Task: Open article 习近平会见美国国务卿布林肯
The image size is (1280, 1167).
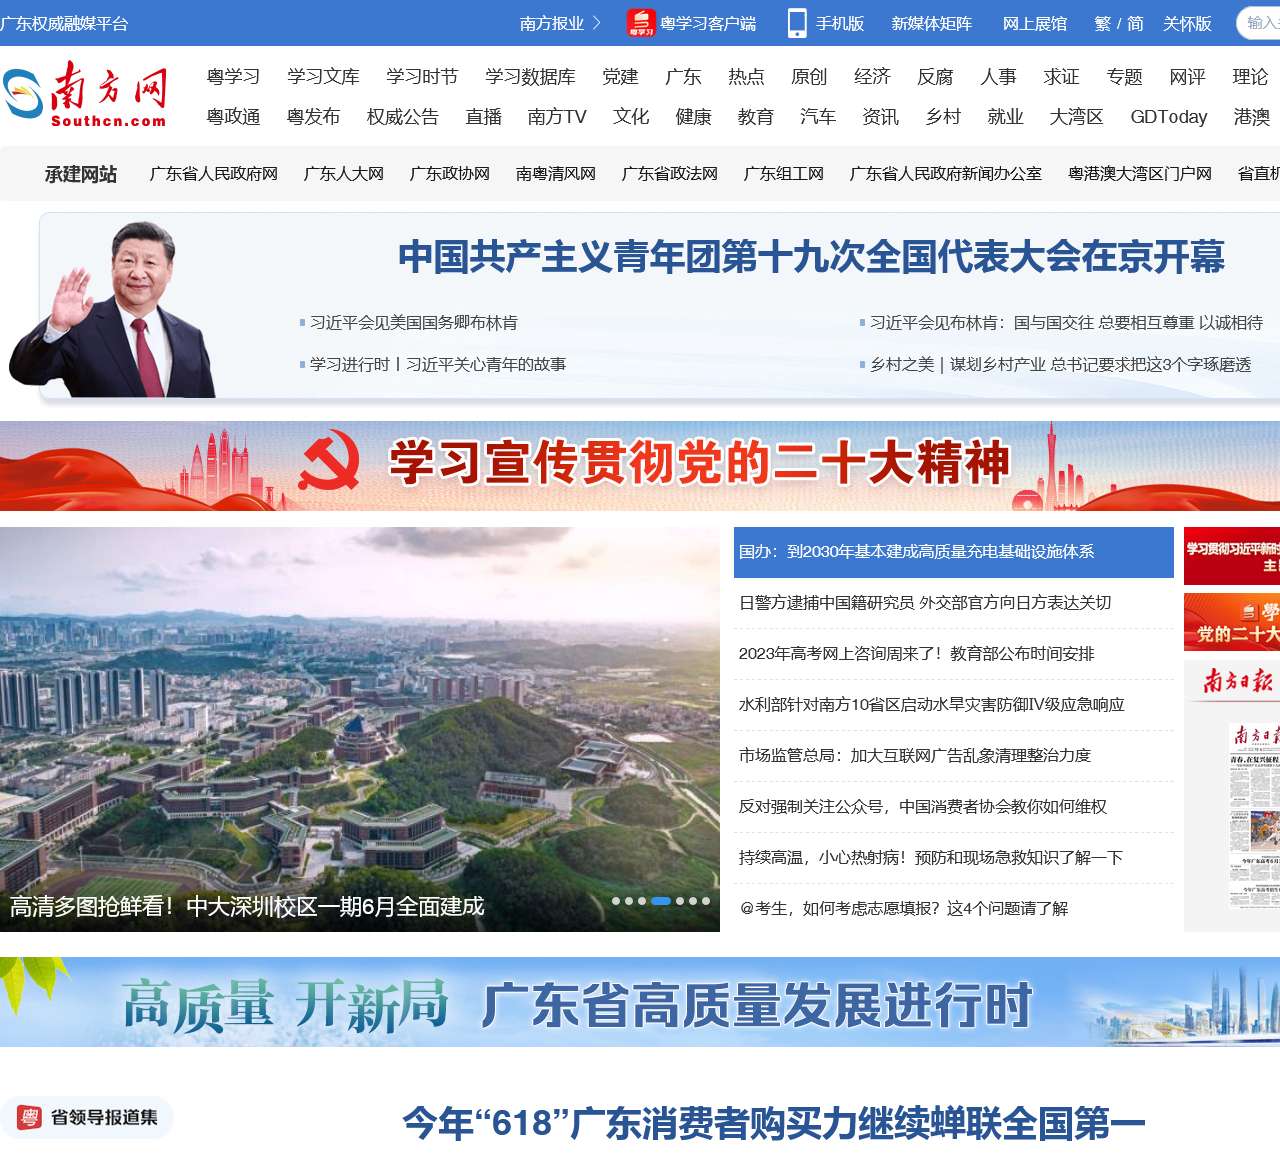Action: [414, 323]
